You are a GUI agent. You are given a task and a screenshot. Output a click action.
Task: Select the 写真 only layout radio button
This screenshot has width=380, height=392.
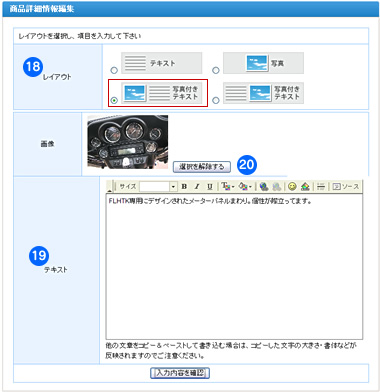tap(216, 70)
